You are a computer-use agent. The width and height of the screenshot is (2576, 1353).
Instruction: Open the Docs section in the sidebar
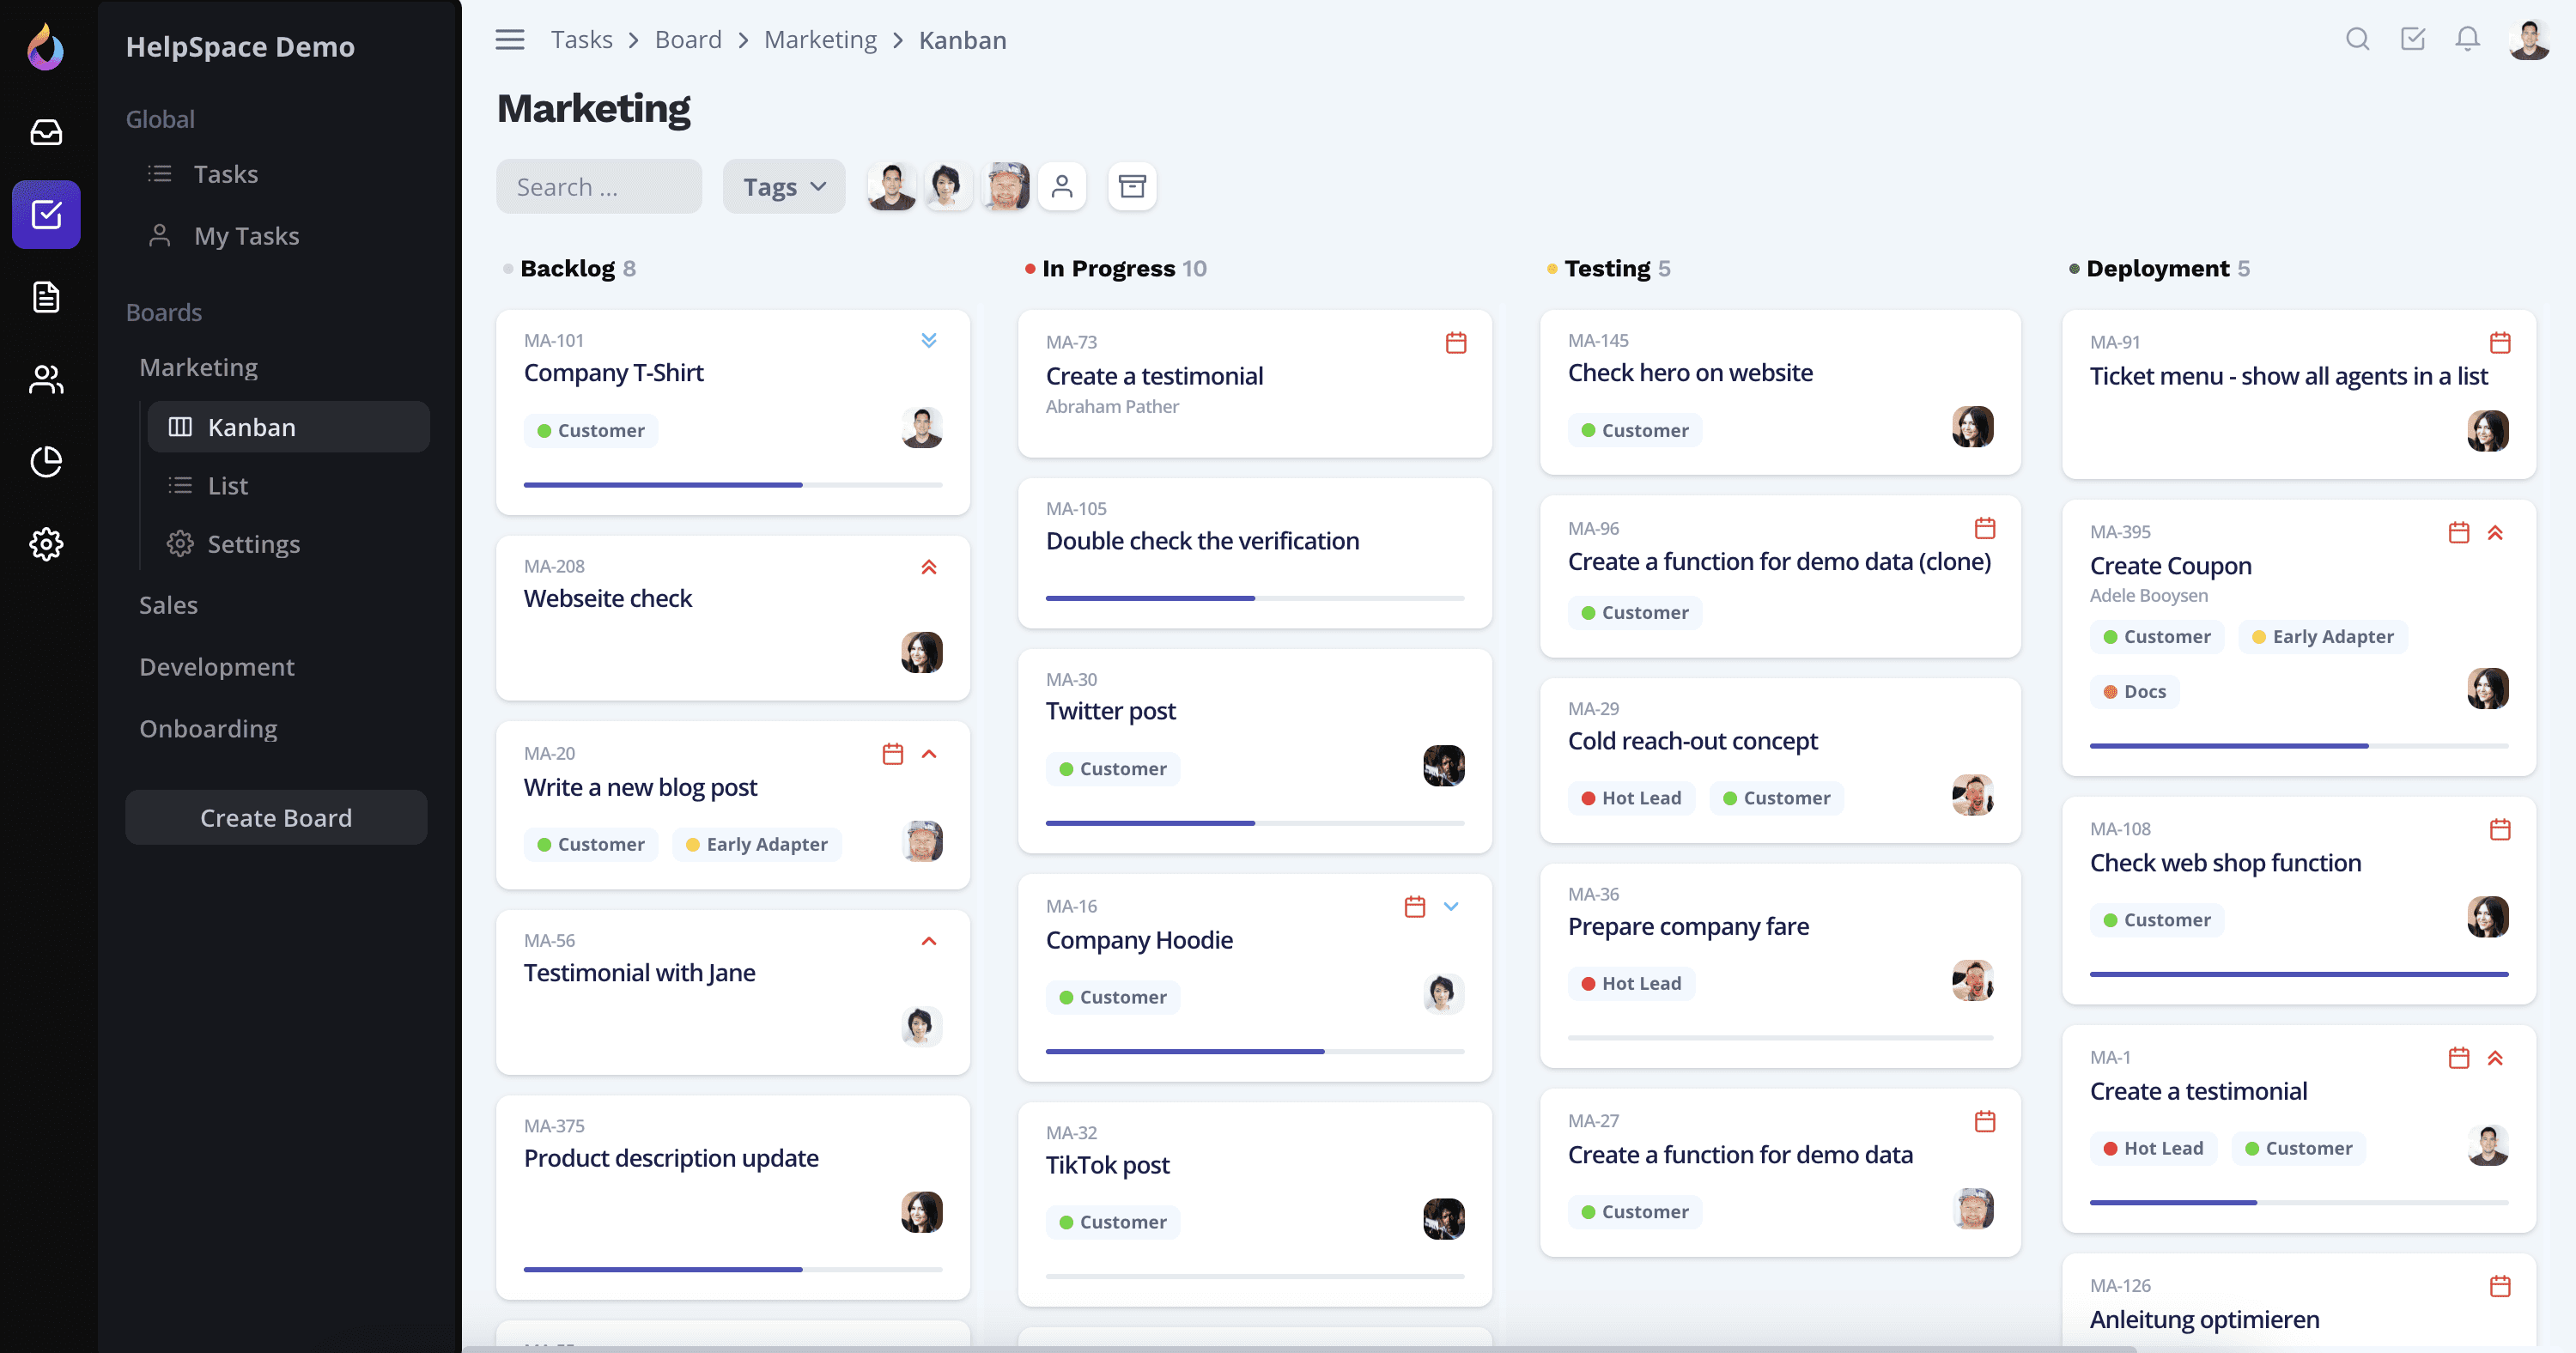(46, 297)
